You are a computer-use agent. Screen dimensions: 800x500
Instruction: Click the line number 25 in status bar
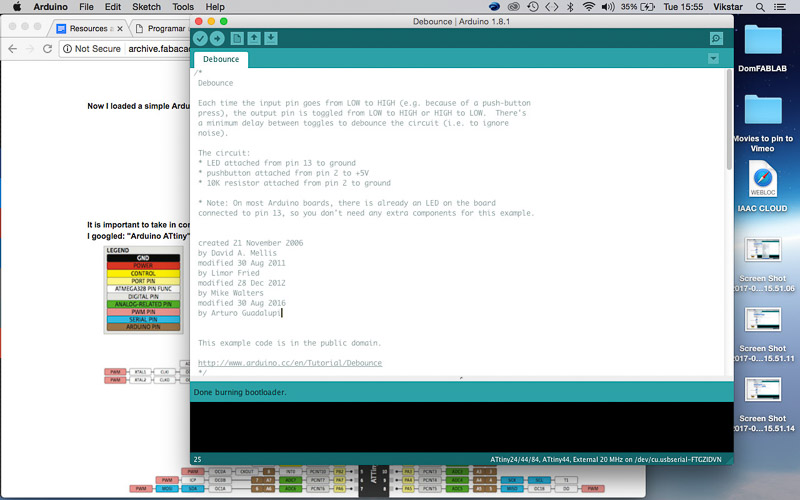point(197,459)
